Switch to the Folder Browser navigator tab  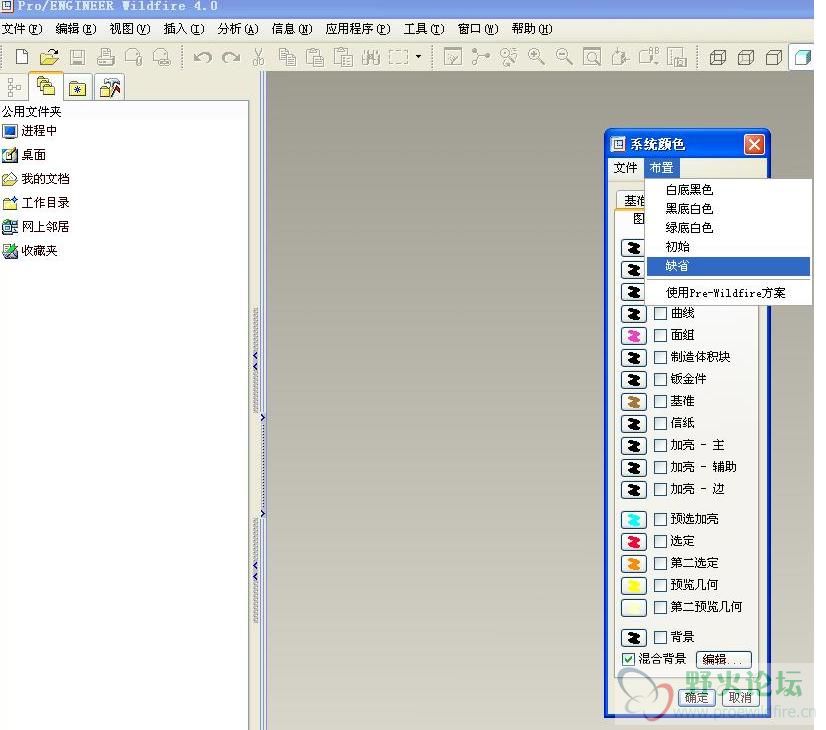(x=46, y=86)
